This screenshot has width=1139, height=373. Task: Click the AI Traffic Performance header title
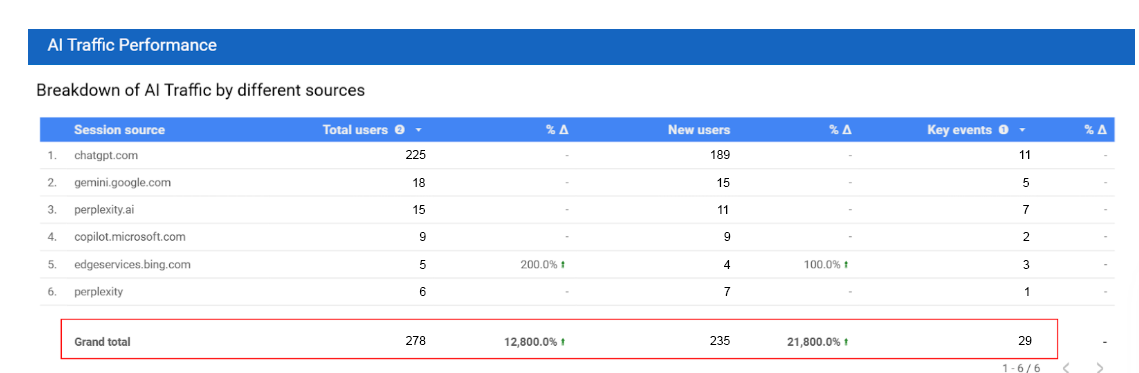pos(132,45)
